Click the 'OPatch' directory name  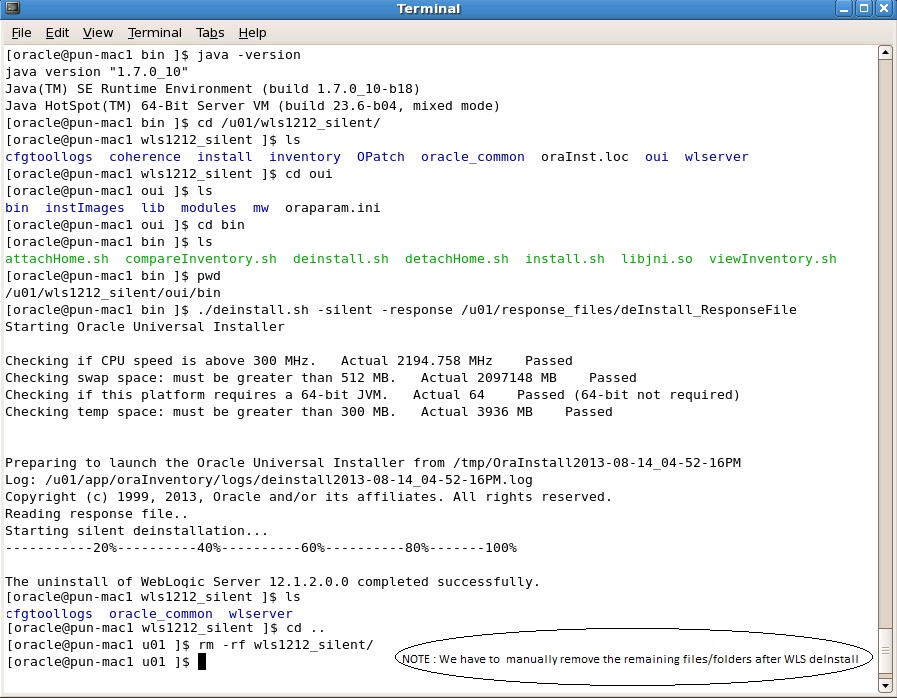click(380, 157)
